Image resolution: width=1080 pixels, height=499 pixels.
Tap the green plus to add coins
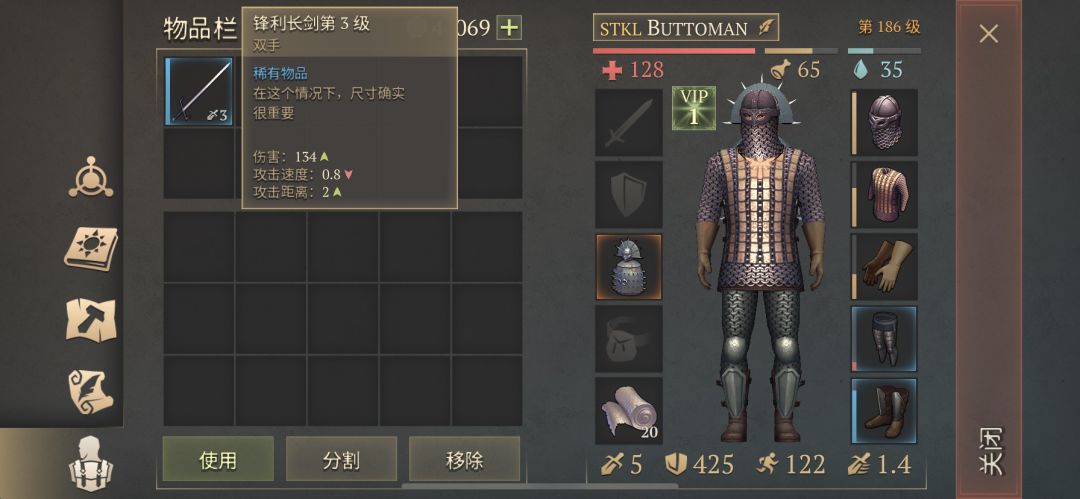coord(509,28)
